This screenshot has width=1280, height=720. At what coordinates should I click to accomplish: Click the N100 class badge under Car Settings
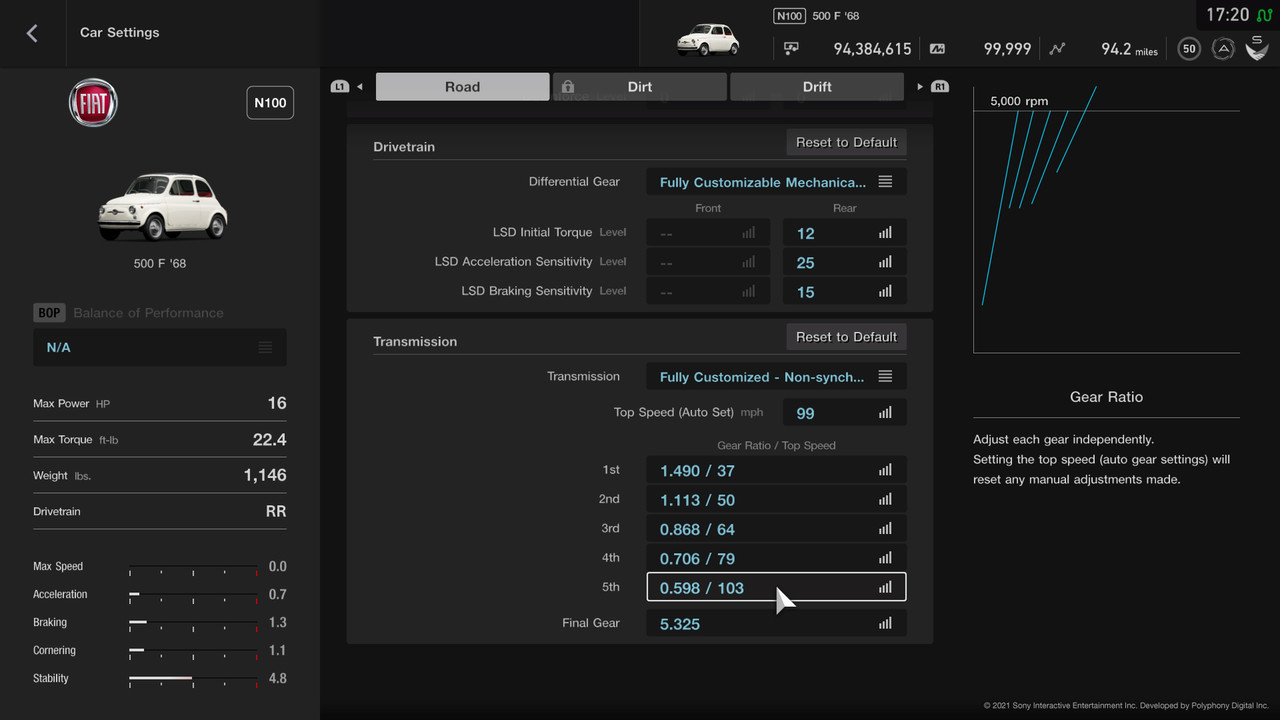tap(270, 103)
